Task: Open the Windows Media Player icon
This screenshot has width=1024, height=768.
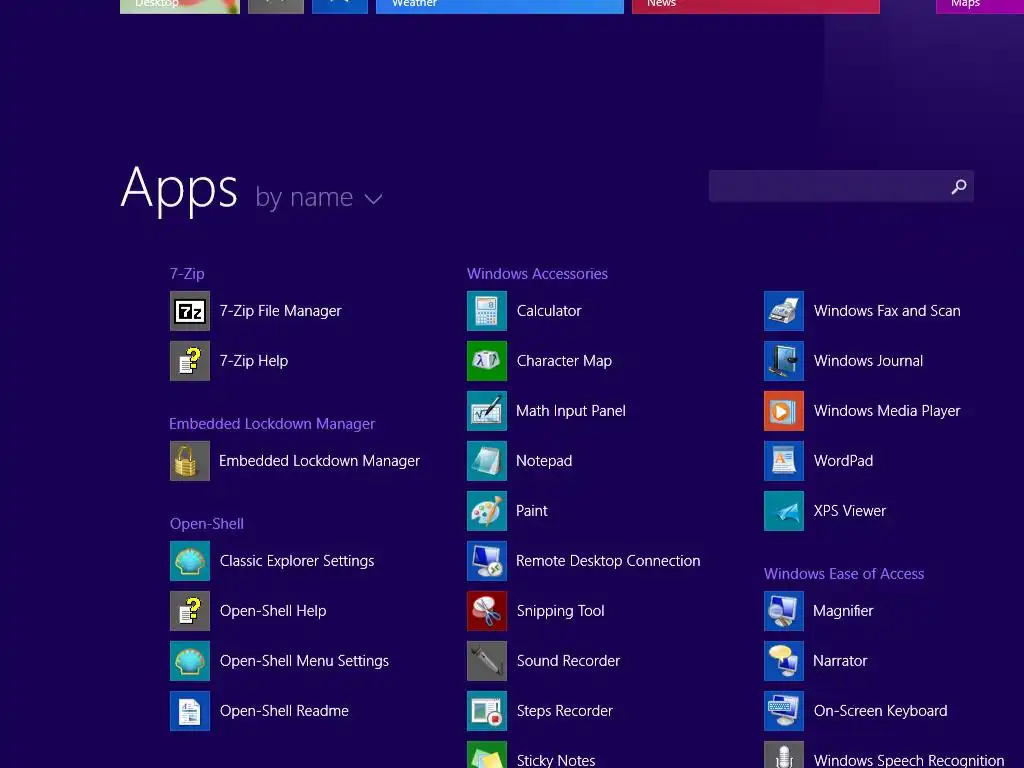Action: point(784,411)
